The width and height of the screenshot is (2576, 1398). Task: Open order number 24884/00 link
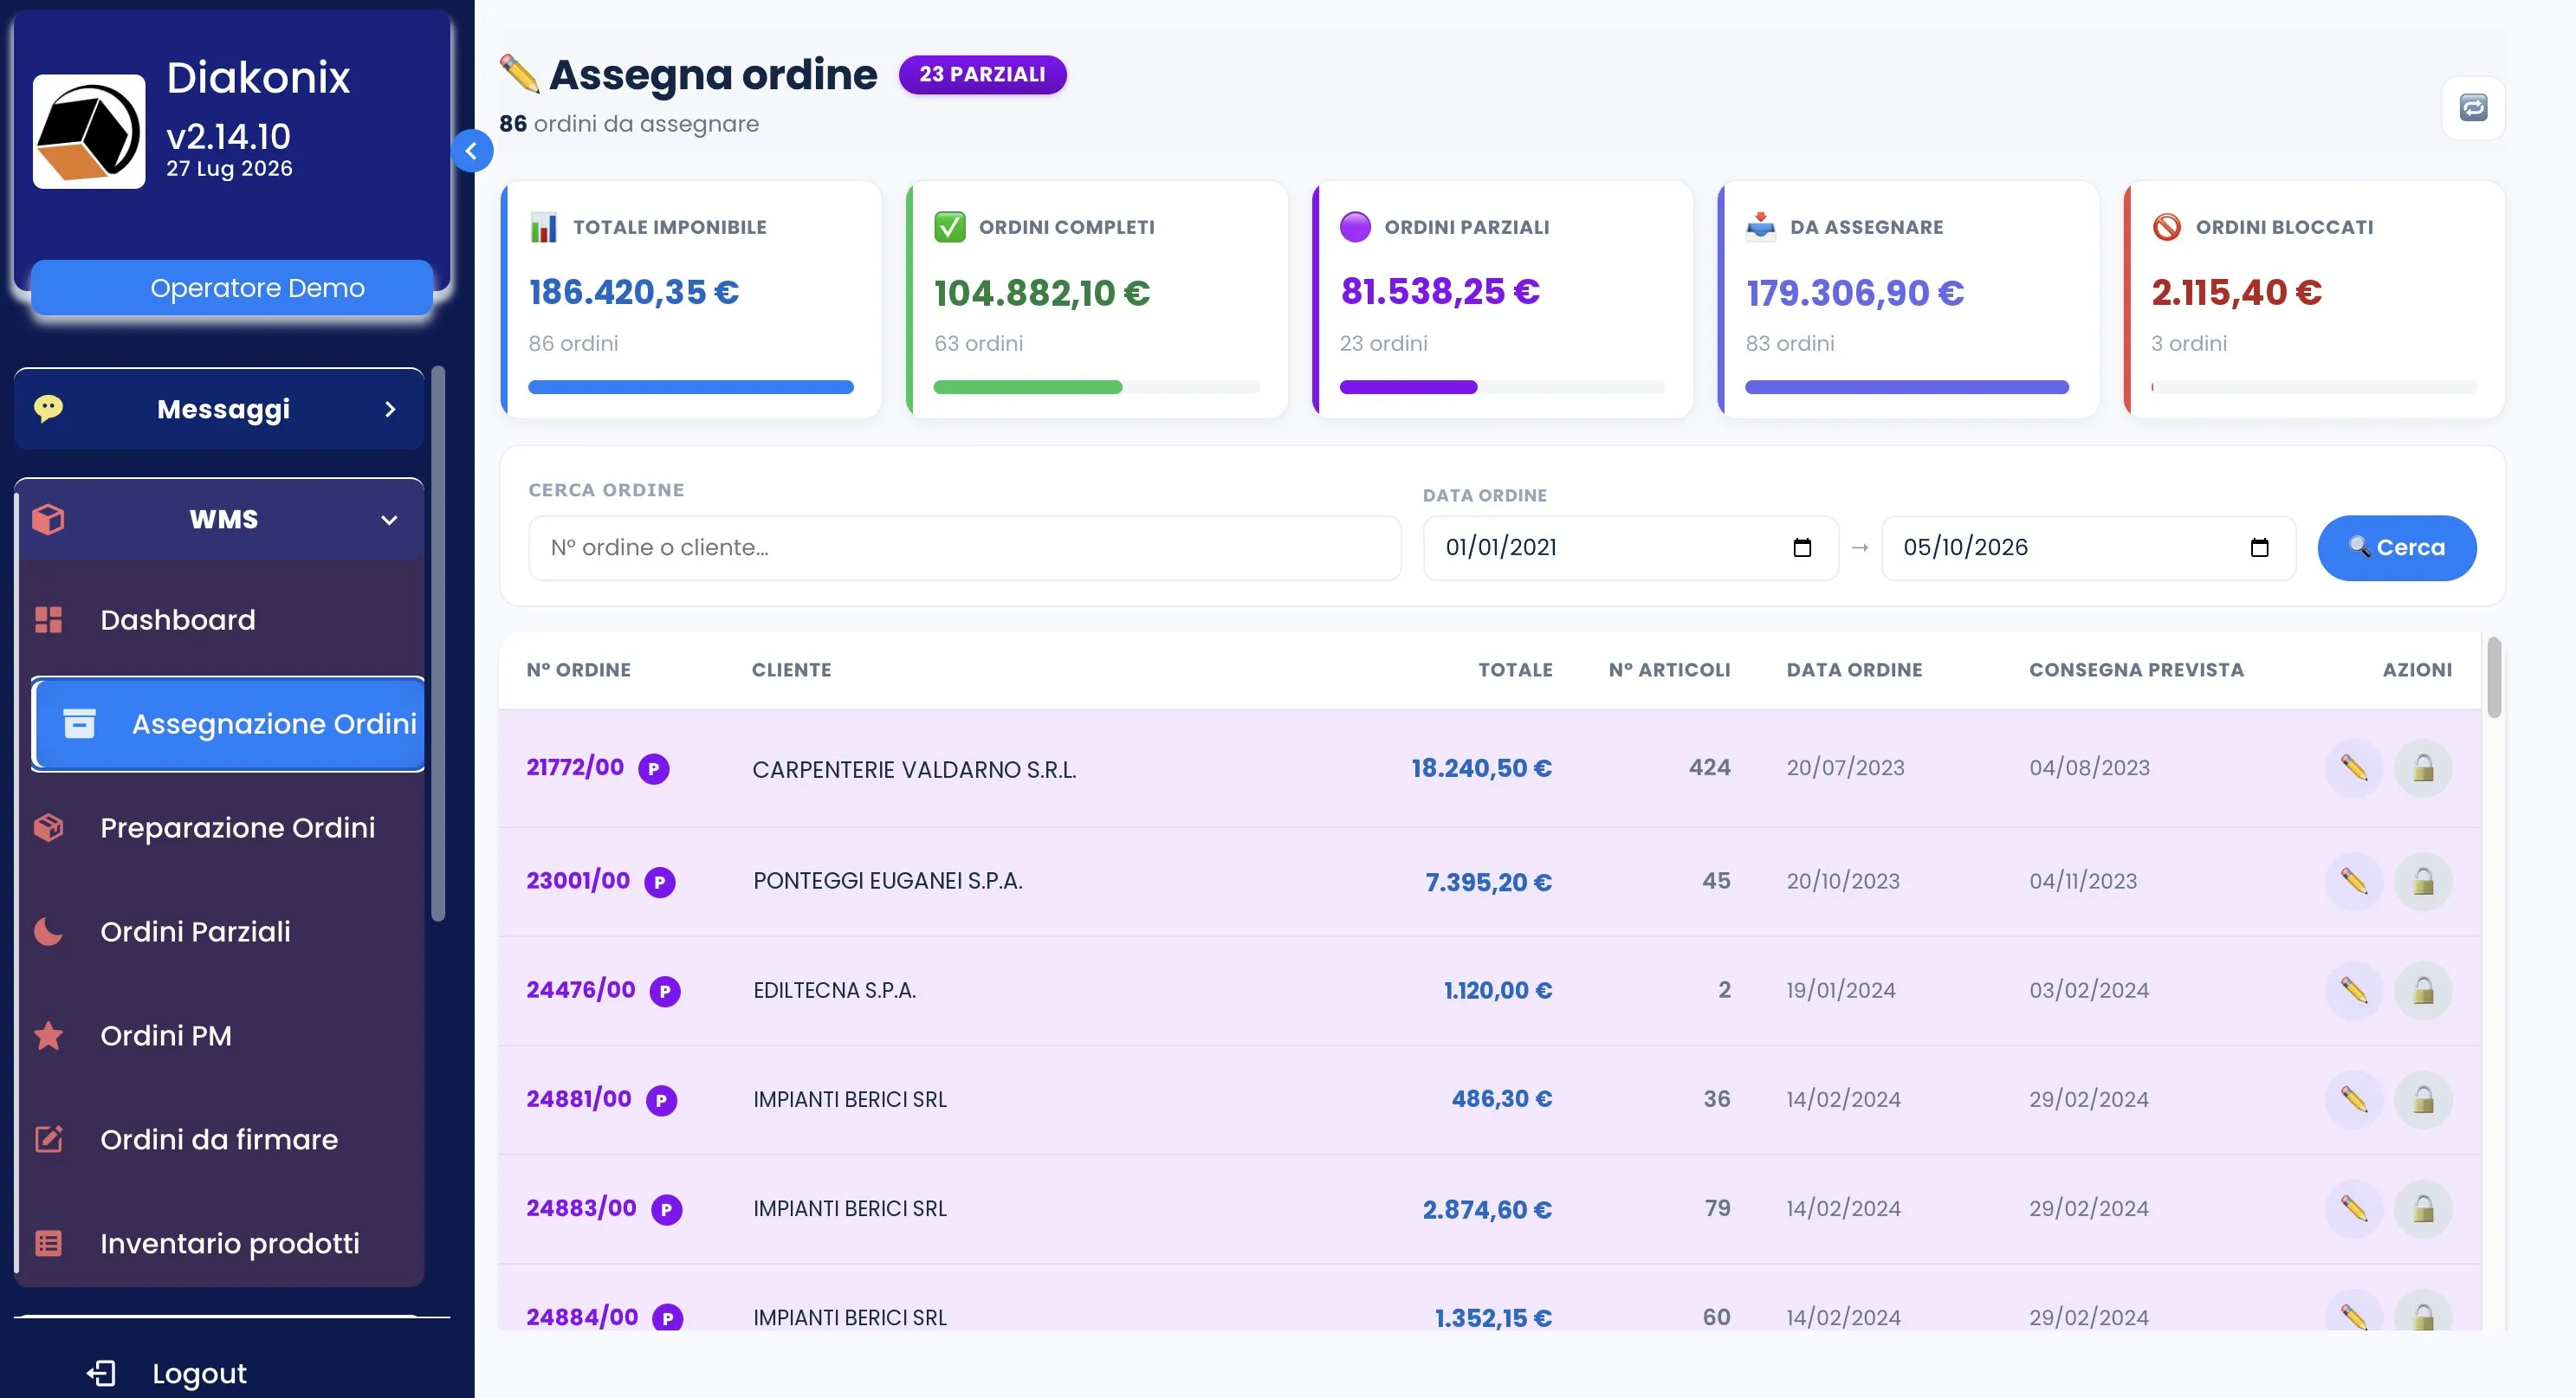tap(582, 1317)
